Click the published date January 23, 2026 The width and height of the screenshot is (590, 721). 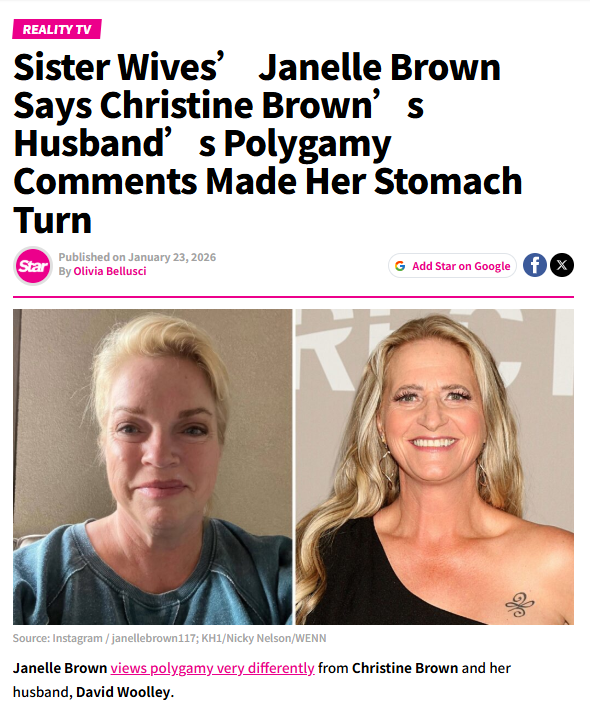[x=172, y=257]
